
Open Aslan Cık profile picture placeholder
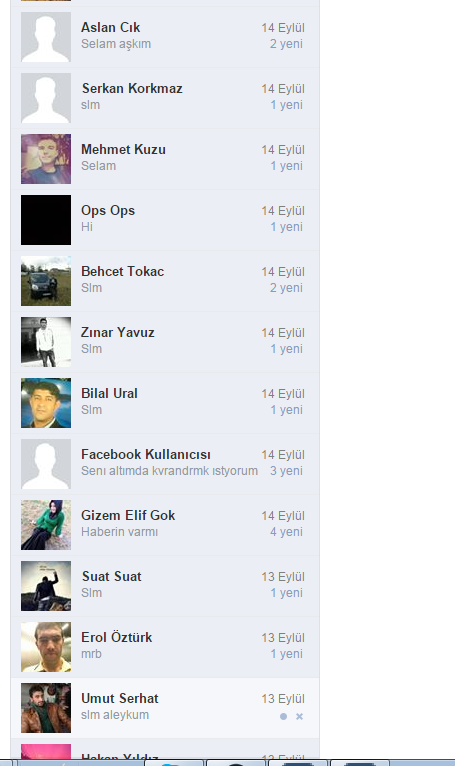click(46, 37)
